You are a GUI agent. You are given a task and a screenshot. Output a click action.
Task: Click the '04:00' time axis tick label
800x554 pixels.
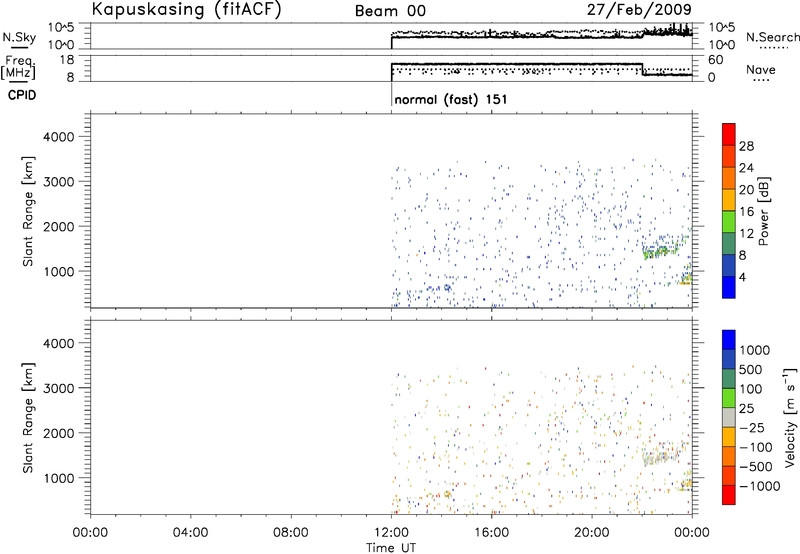pos(191,533)
